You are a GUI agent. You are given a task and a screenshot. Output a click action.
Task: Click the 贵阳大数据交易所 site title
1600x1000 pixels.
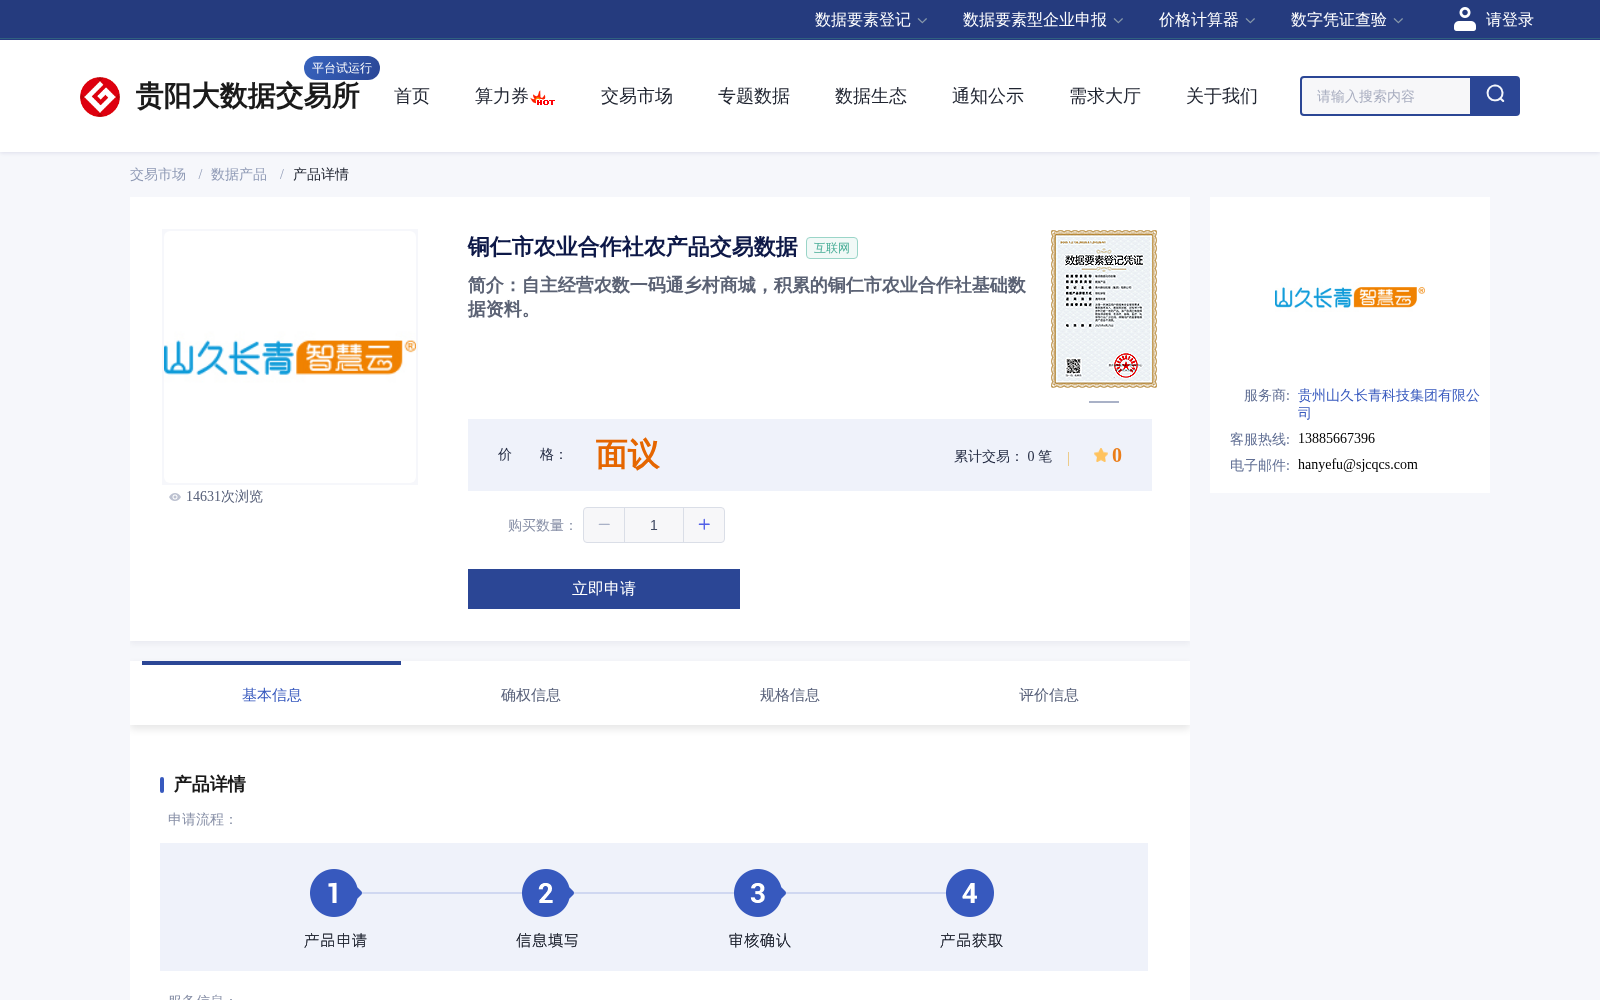point(247,96)
